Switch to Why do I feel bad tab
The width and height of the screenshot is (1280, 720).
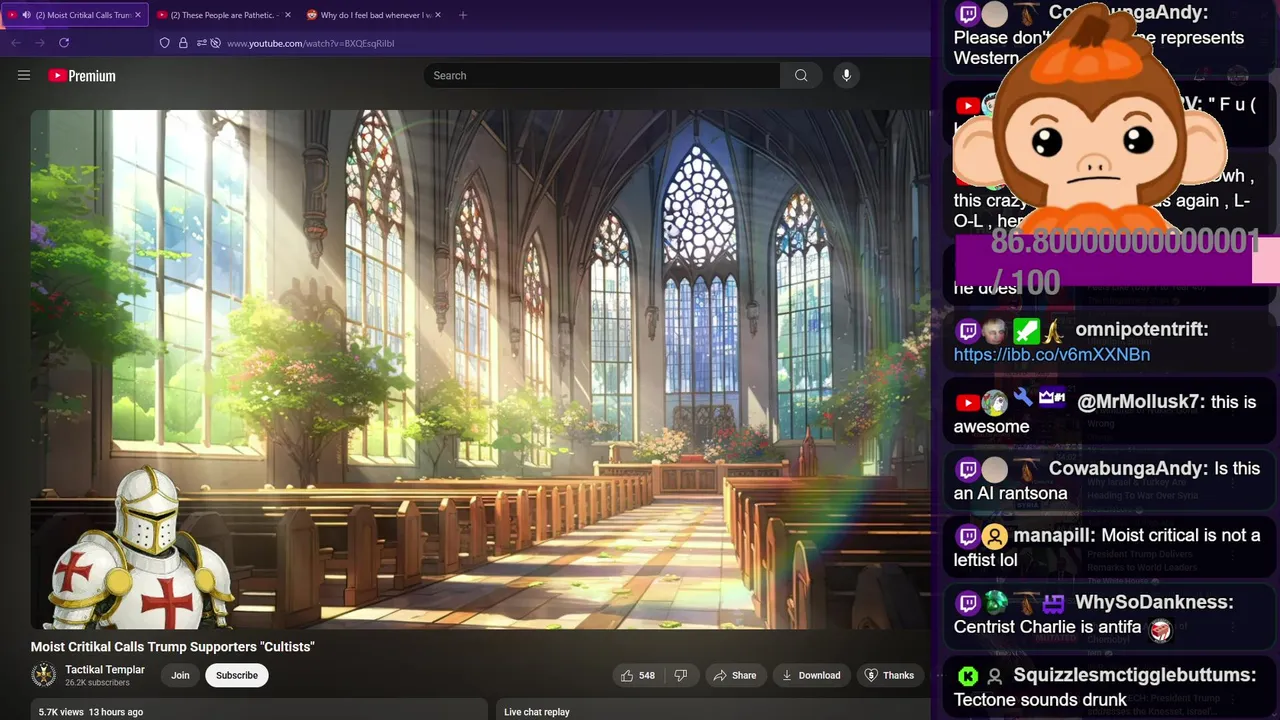[x=374, y=15]
